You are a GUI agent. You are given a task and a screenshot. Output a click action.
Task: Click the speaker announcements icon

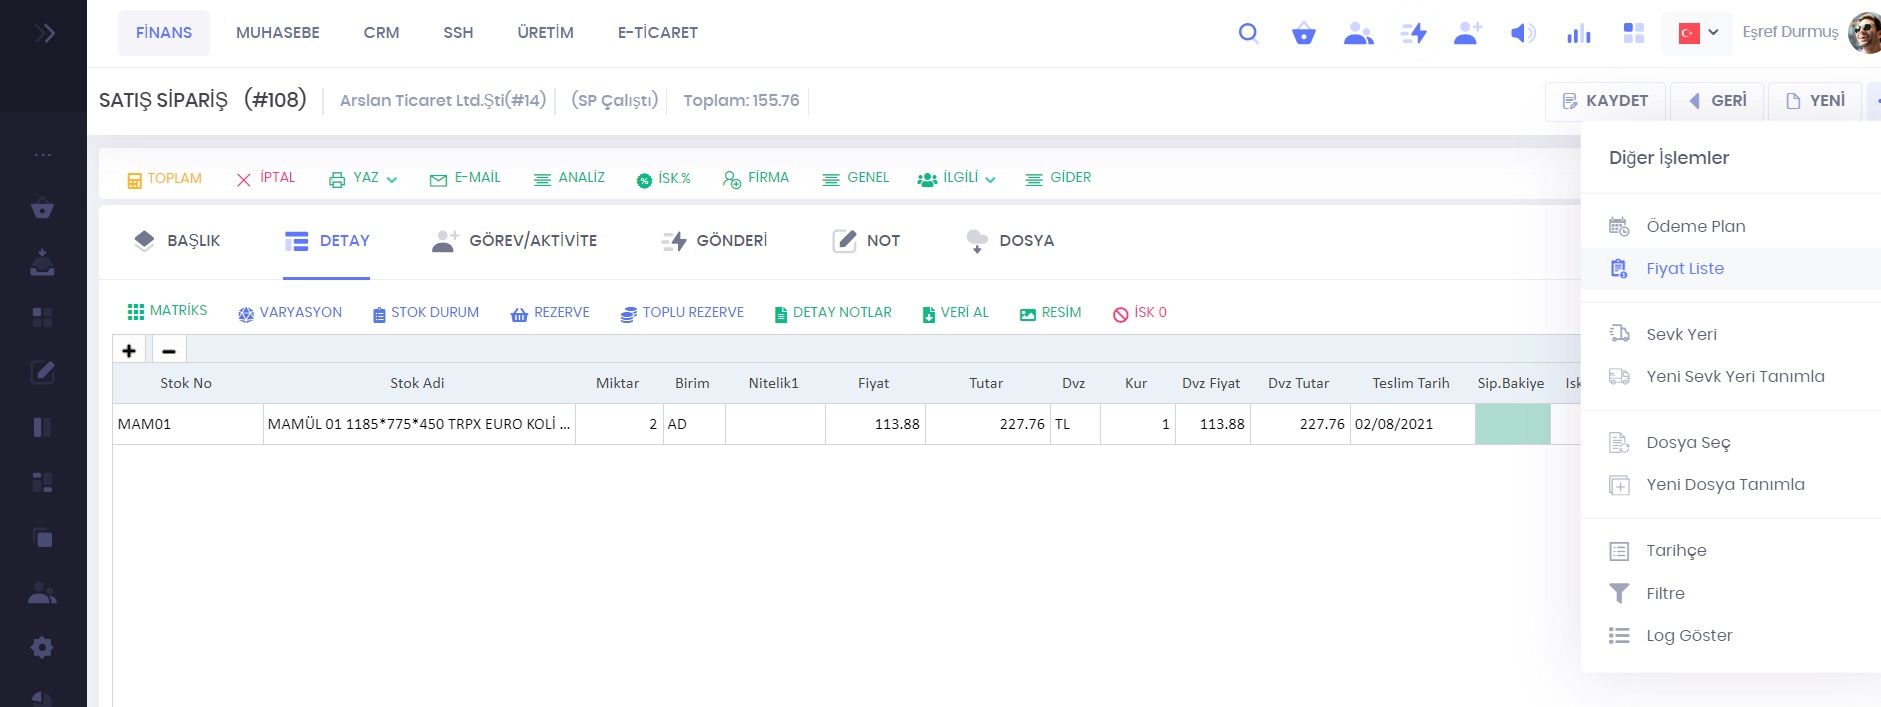(x=1522, y=33)
